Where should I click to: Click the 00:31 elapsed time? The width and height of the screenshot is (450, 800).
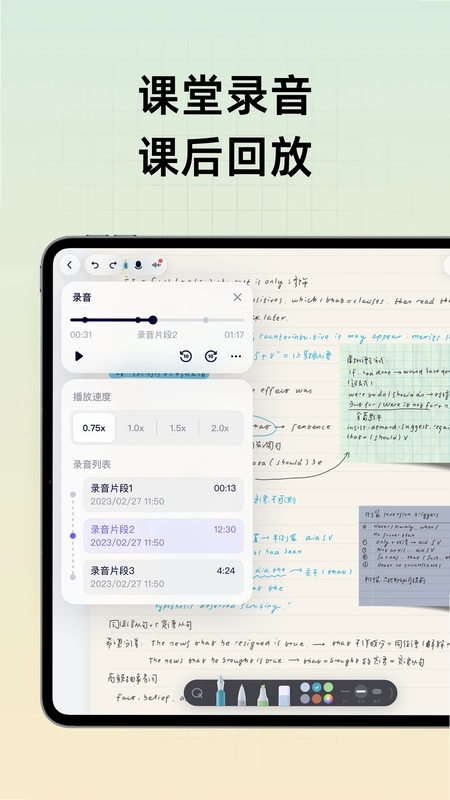[x=81, y=335]
